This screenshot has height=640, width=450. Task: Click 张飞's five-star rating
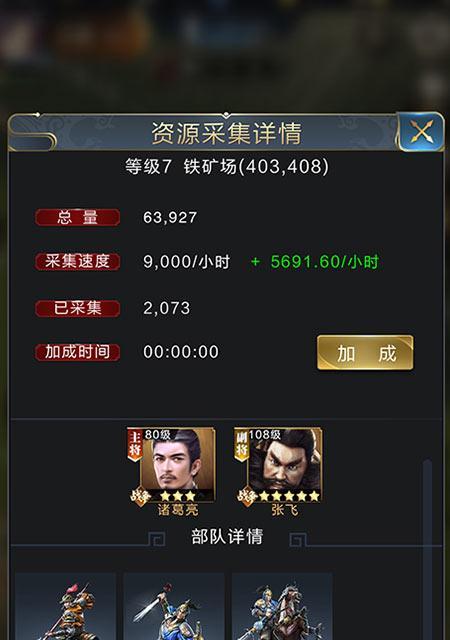[x=290, y=496]
